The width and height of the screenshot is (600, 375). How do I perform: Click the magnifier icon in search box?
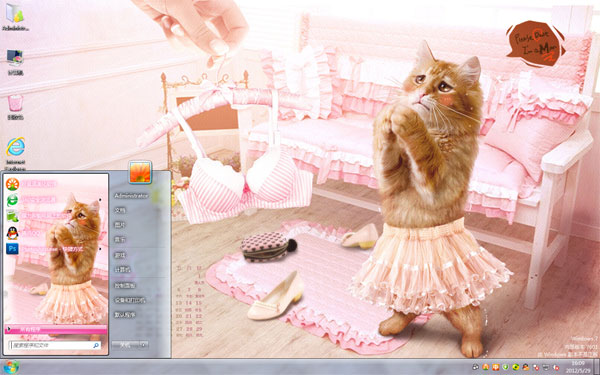tap(96, 345)
